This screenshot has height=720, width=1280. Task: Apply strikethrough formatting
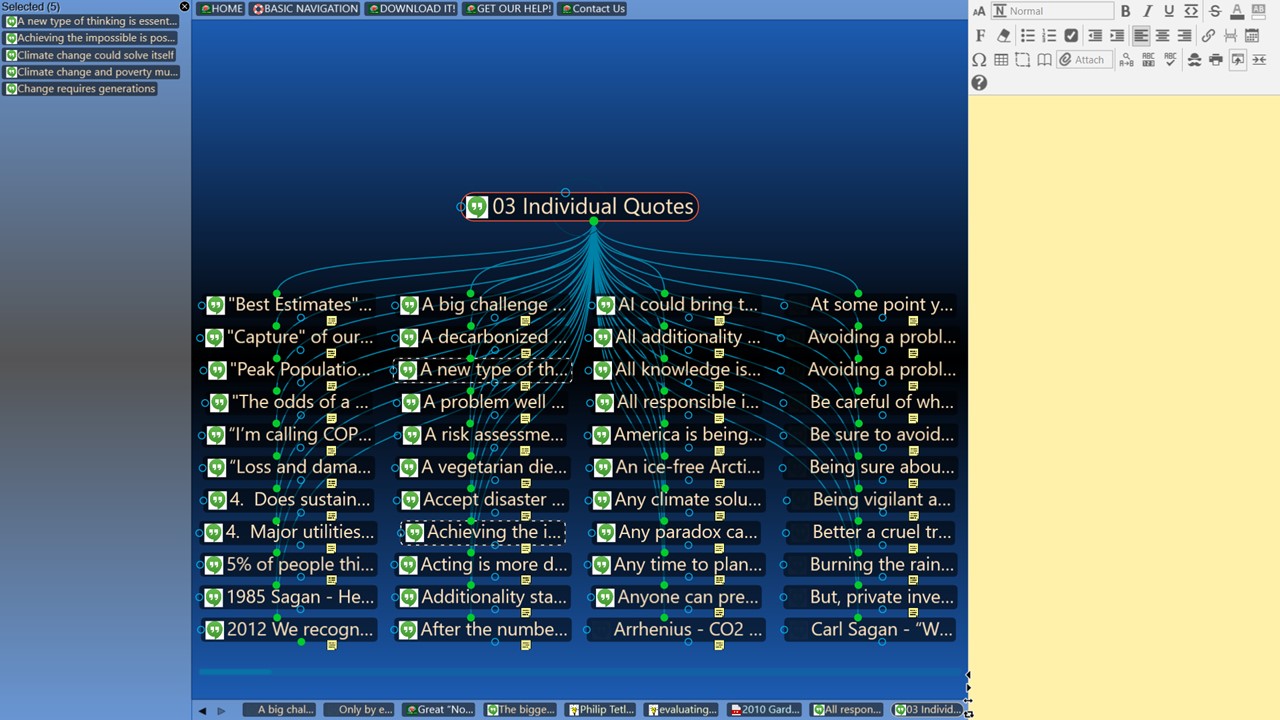(1215, 11)
